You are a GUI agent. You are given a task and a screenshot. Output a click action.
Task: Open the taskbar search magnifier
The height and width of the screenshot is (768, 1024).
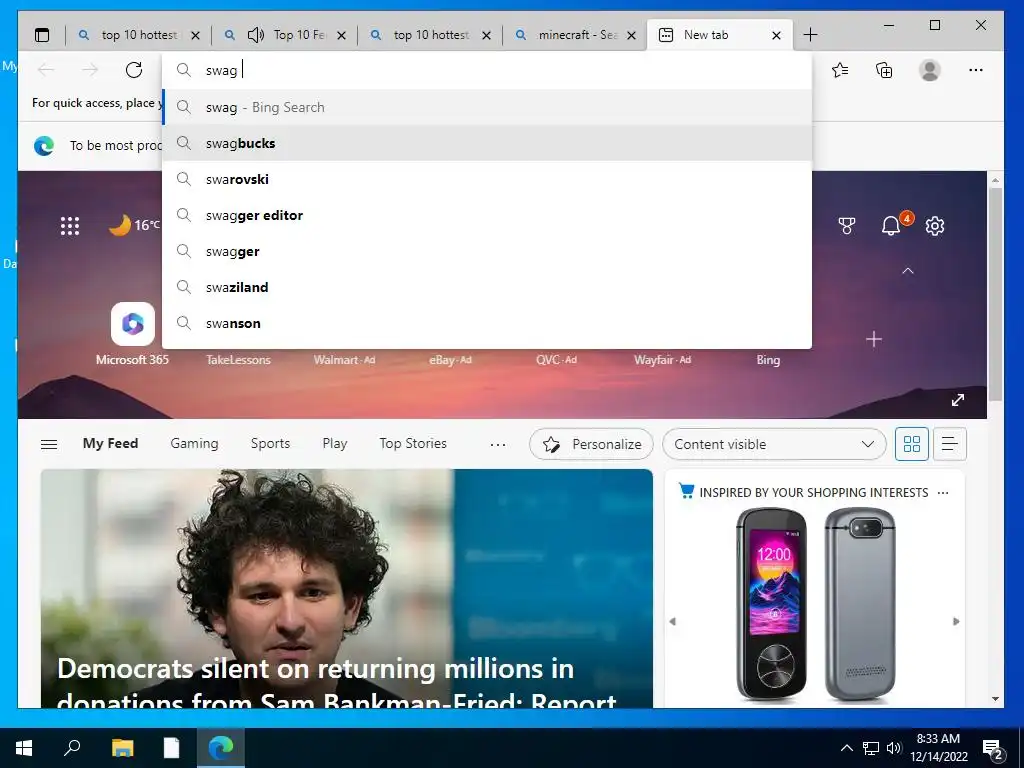72,748
